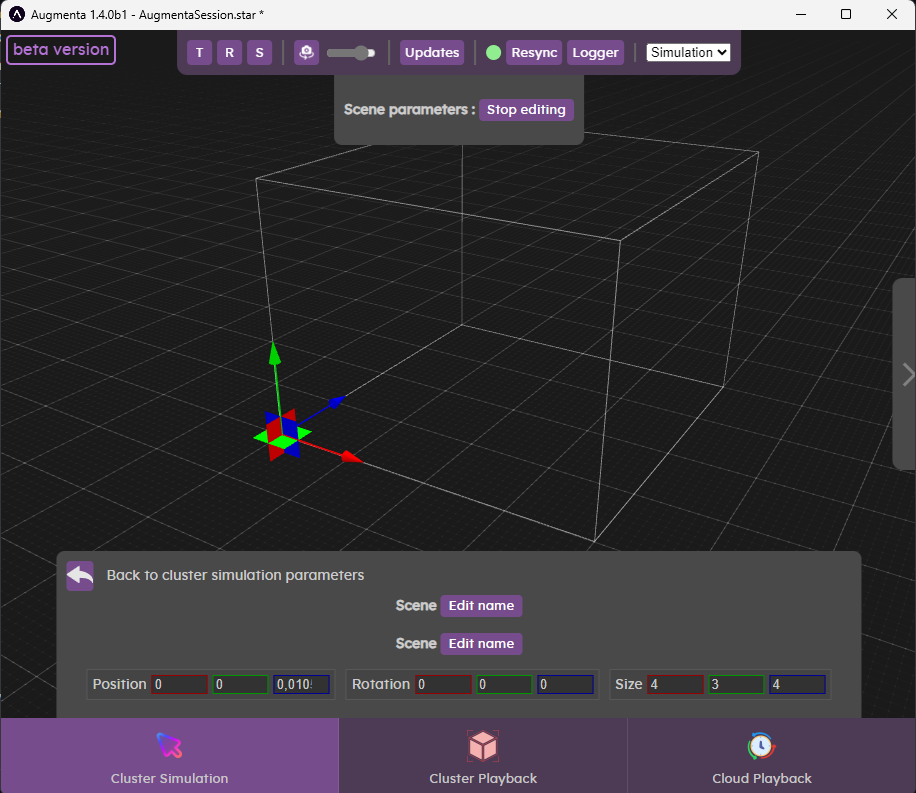
Task: Minimize the Augmenta window
Action: coord(801,15)
